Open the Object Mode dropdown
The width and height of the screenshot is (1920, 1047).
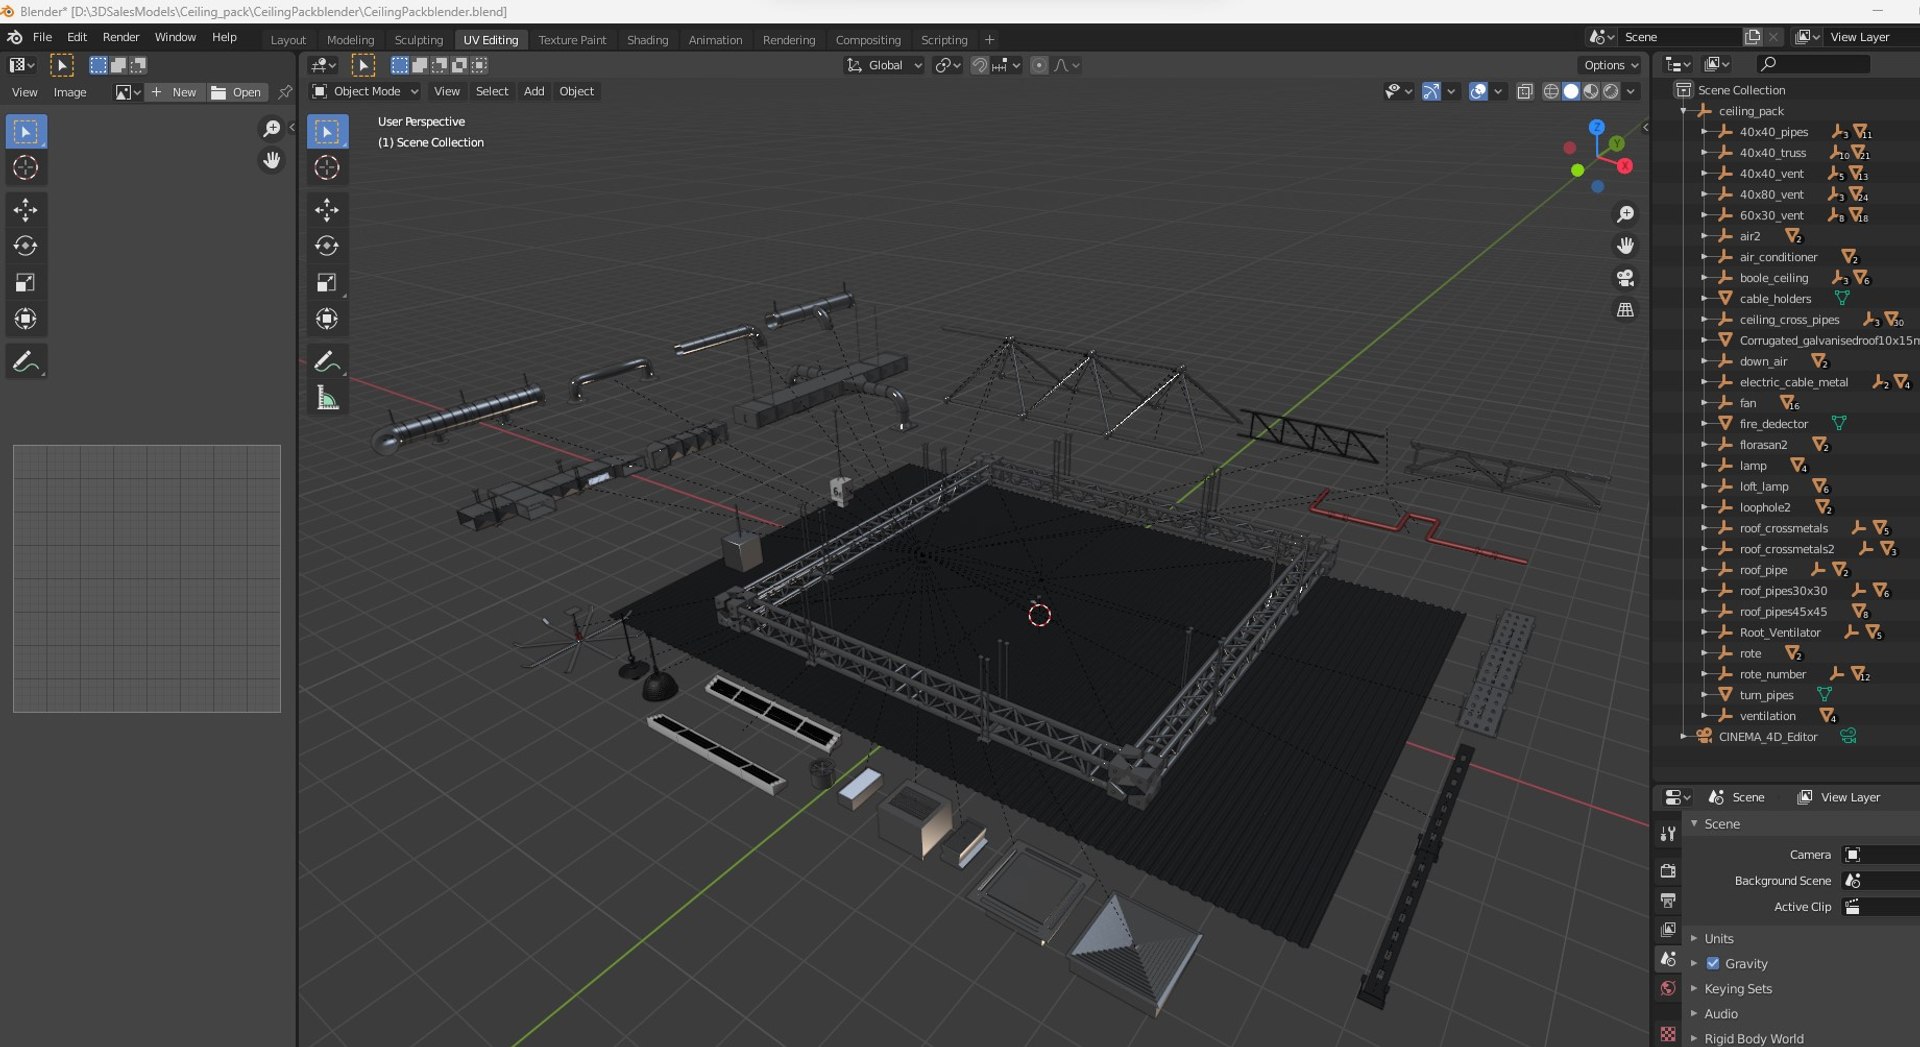pyautogui.click(x=365, y=92)
